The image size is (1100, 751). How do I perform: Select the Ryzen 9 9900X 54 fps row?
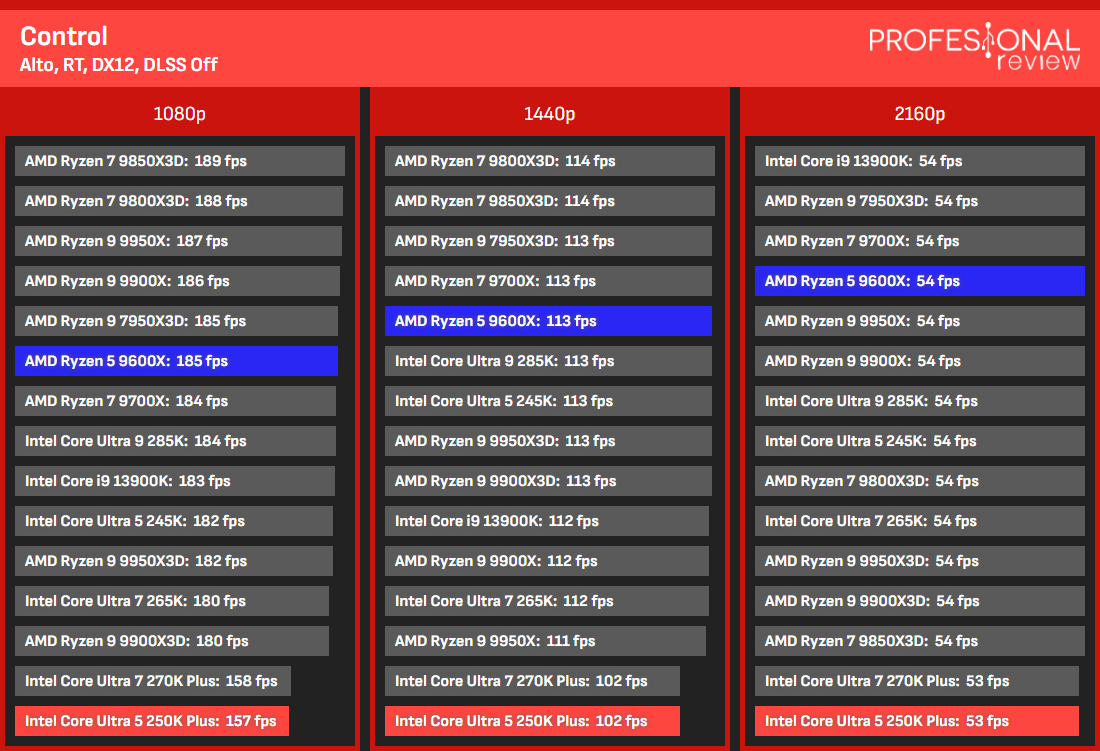(920, 361)
